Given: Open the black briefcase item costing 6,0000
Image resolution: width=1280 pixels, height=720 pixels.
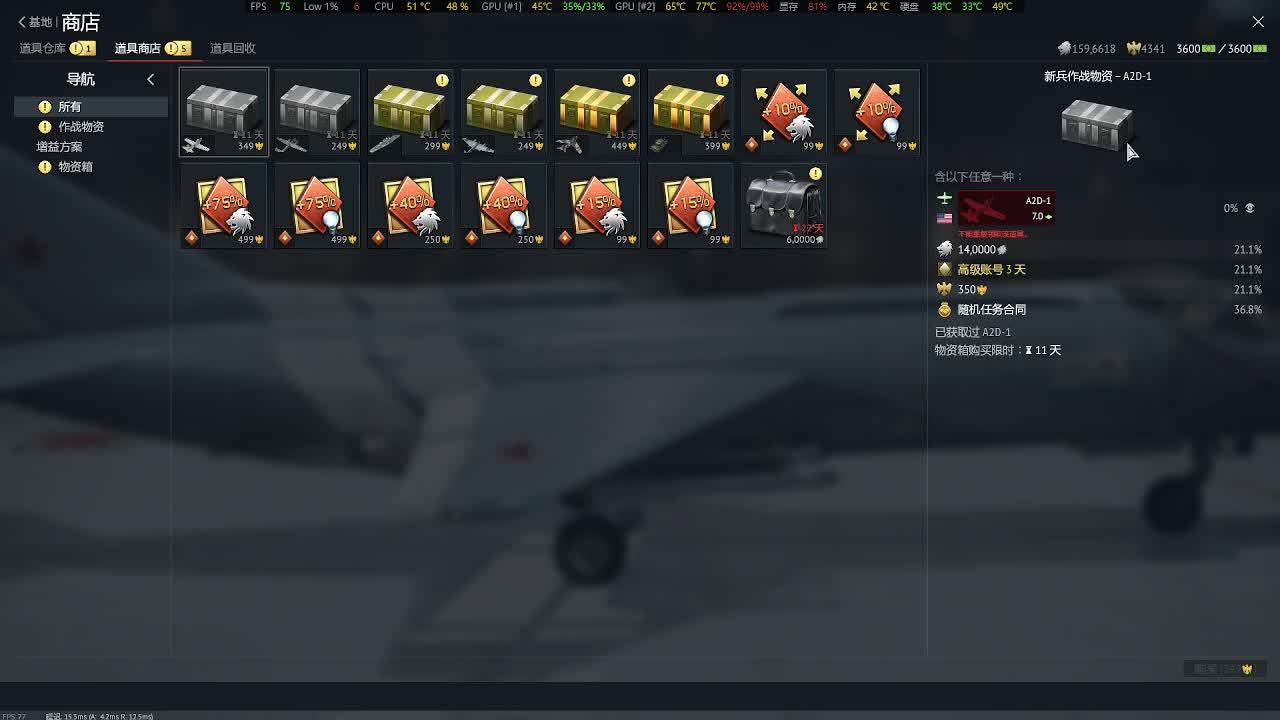Looking at the screenshot, I should click(784, 205).
